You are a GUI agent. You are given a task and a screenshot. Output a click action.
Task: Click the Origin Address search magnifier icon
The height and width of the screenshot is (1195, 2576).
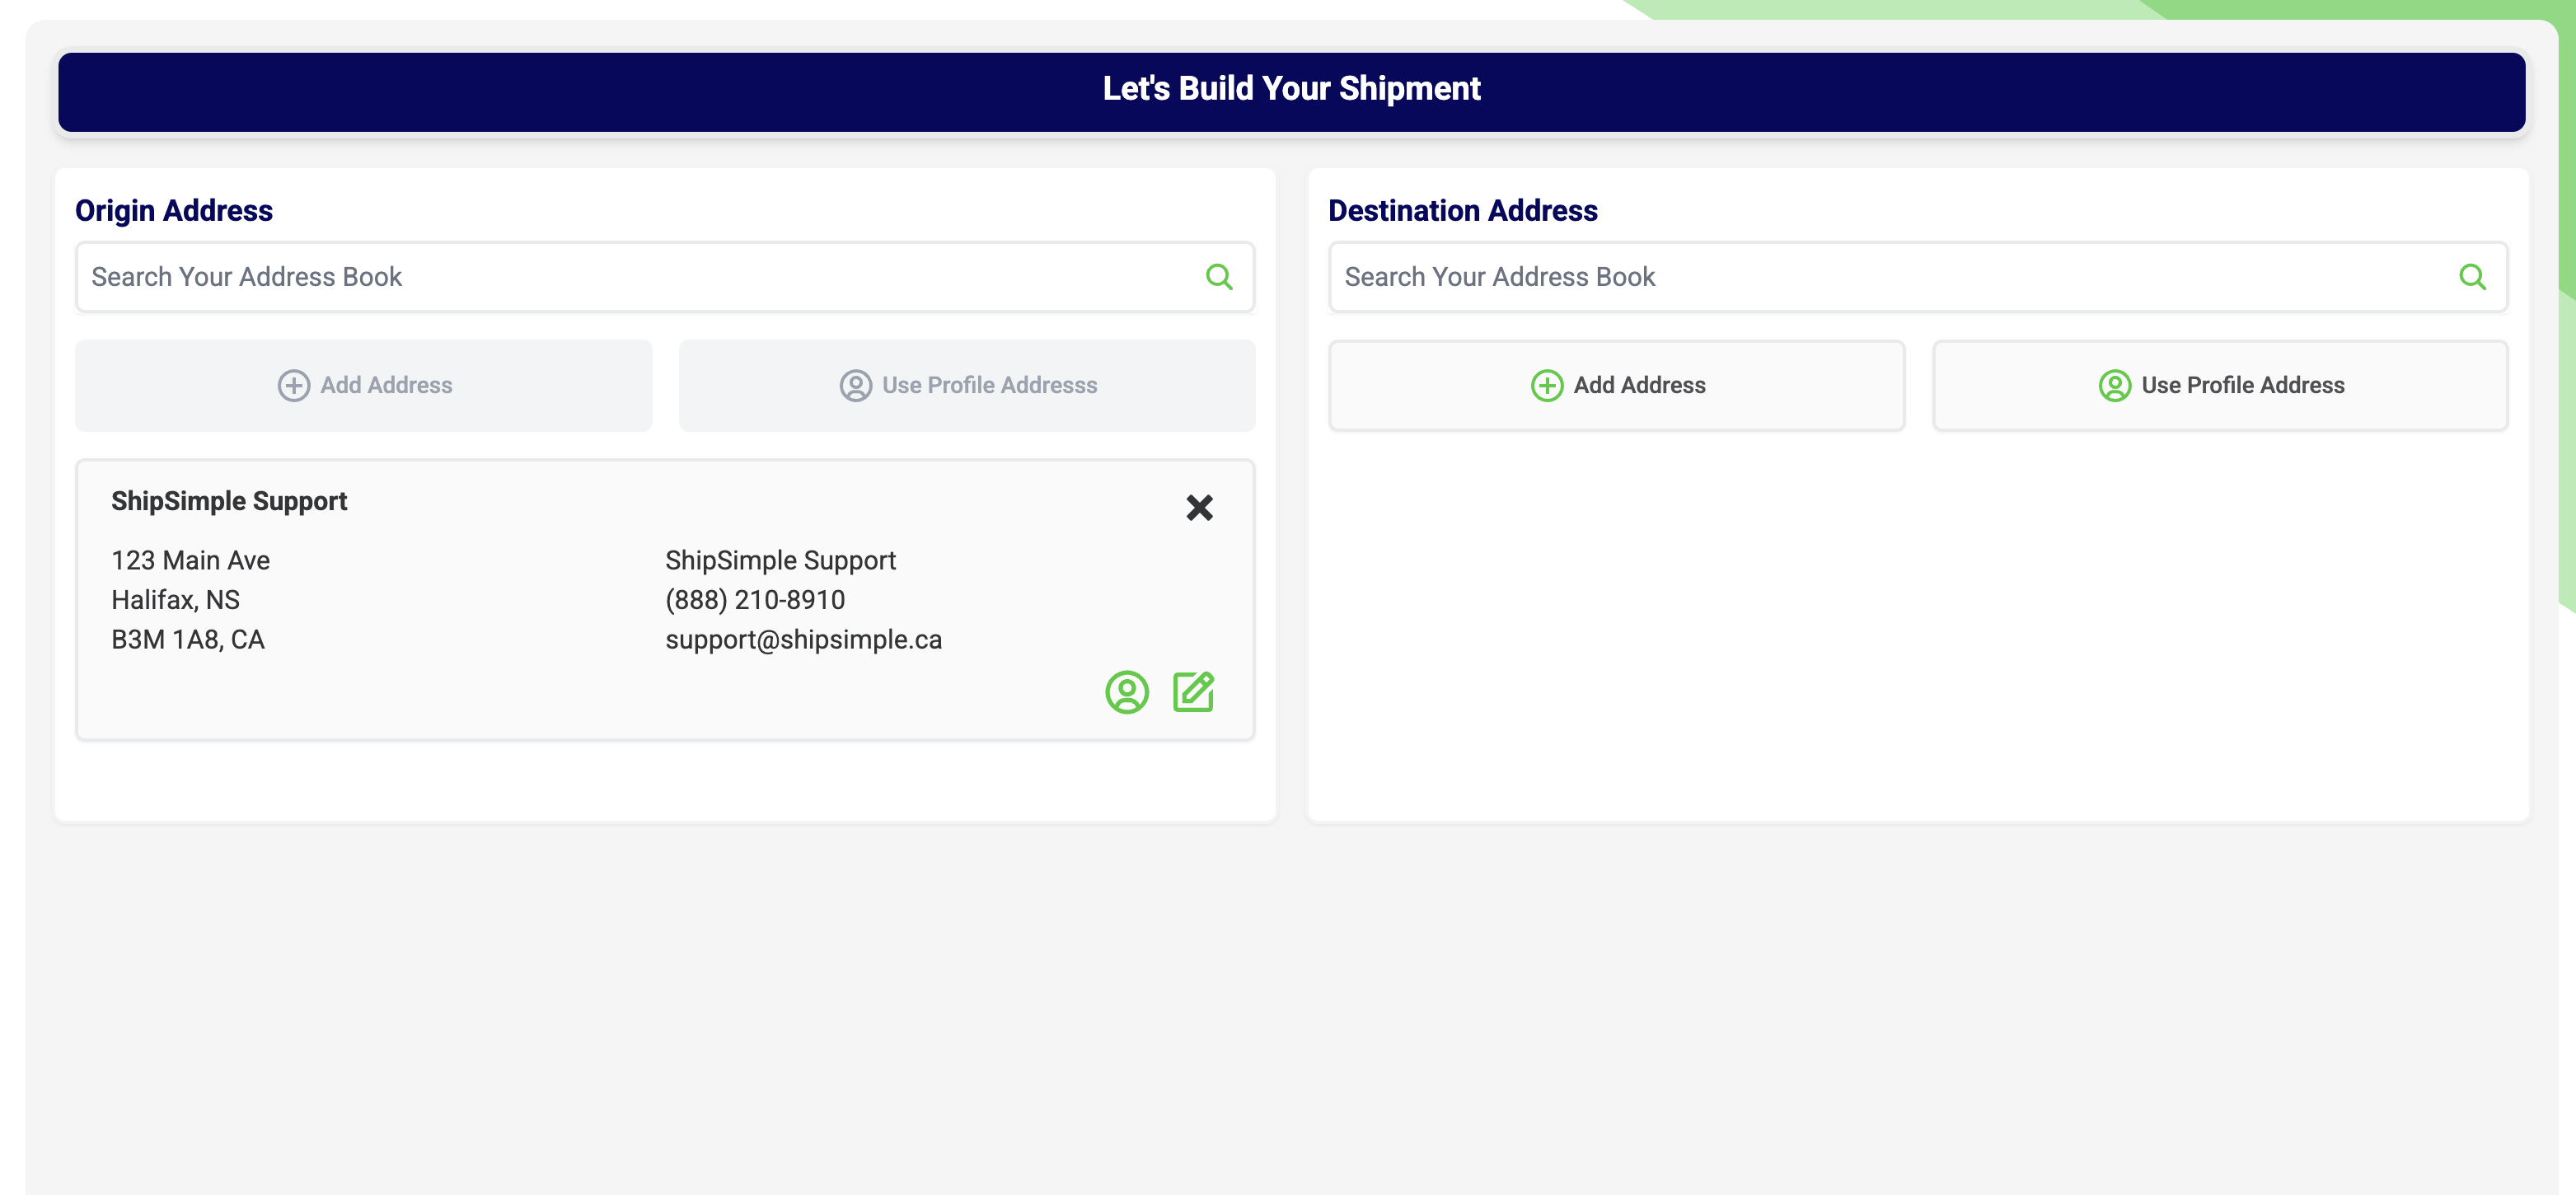coord(1219,276)
